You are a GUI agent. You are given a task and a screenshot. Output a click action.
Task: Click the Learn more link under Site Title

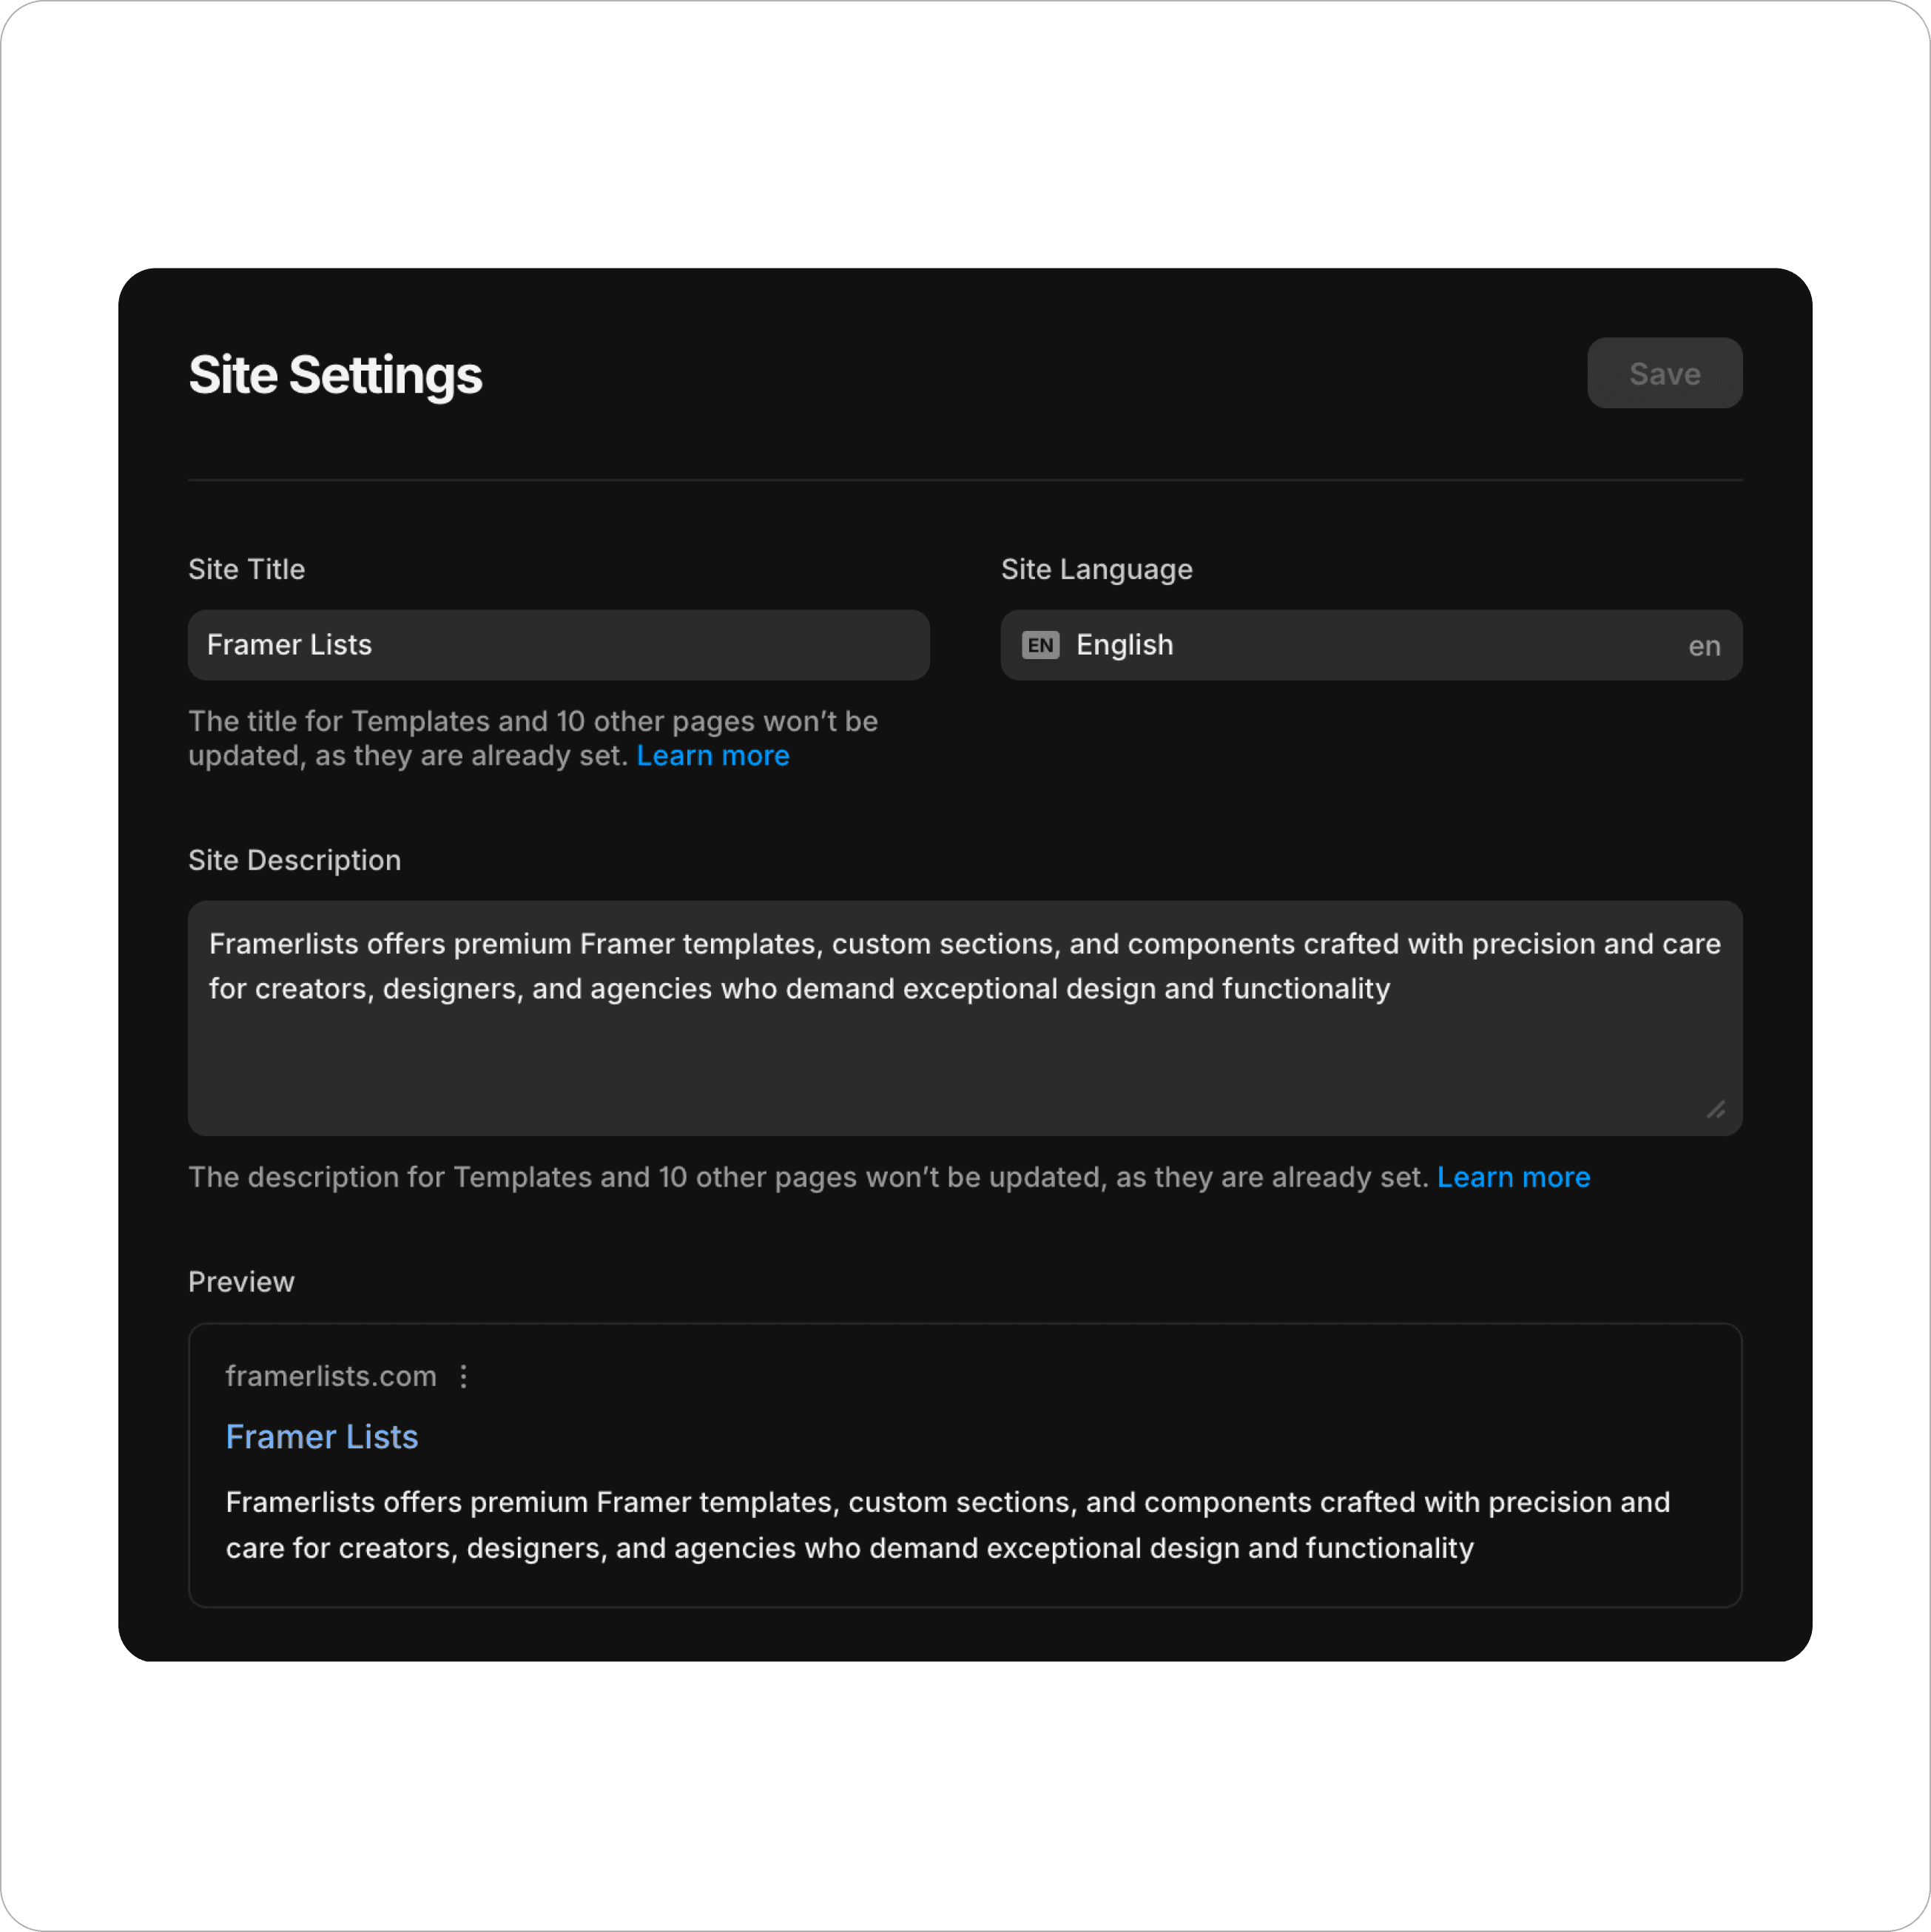click(712, 754)
